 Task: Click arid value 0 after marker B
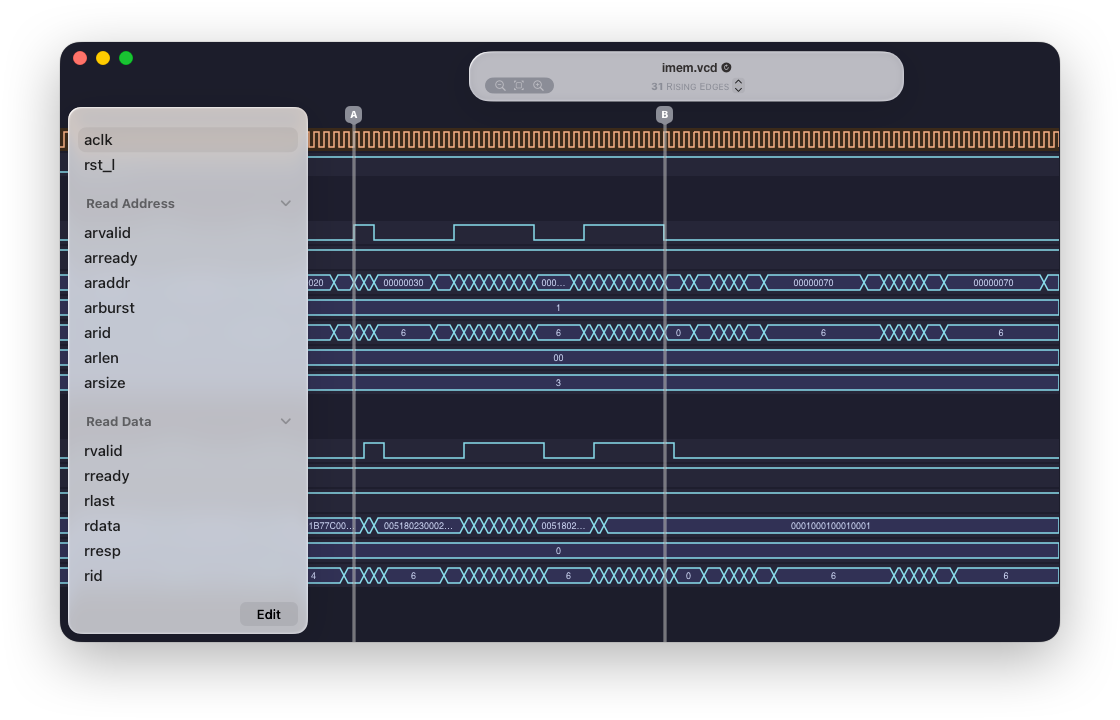[678, 333]
